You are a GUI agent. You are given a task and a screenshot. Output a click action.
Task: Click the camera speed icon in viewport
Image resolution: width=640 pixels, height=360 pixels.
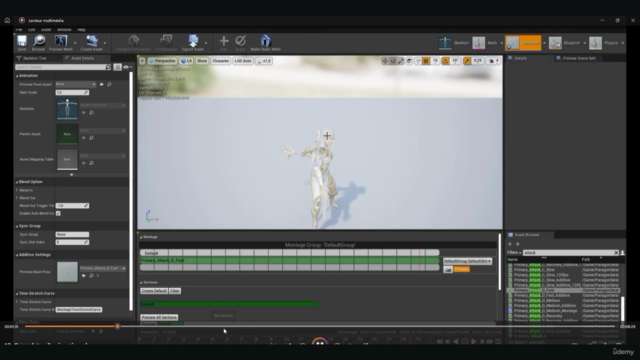click(494, 61)
